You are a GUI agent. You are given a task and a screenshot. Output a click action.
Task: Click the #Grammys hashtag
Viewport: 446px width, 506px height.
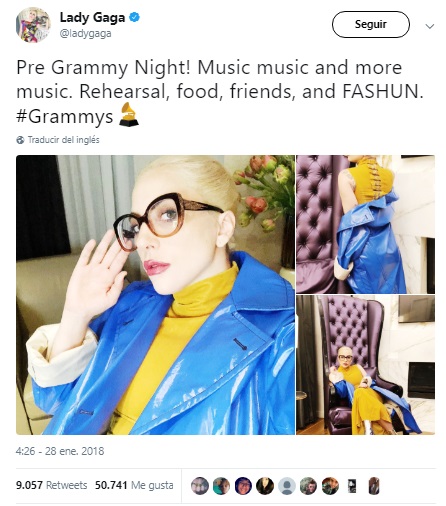(x=65, y=117)
